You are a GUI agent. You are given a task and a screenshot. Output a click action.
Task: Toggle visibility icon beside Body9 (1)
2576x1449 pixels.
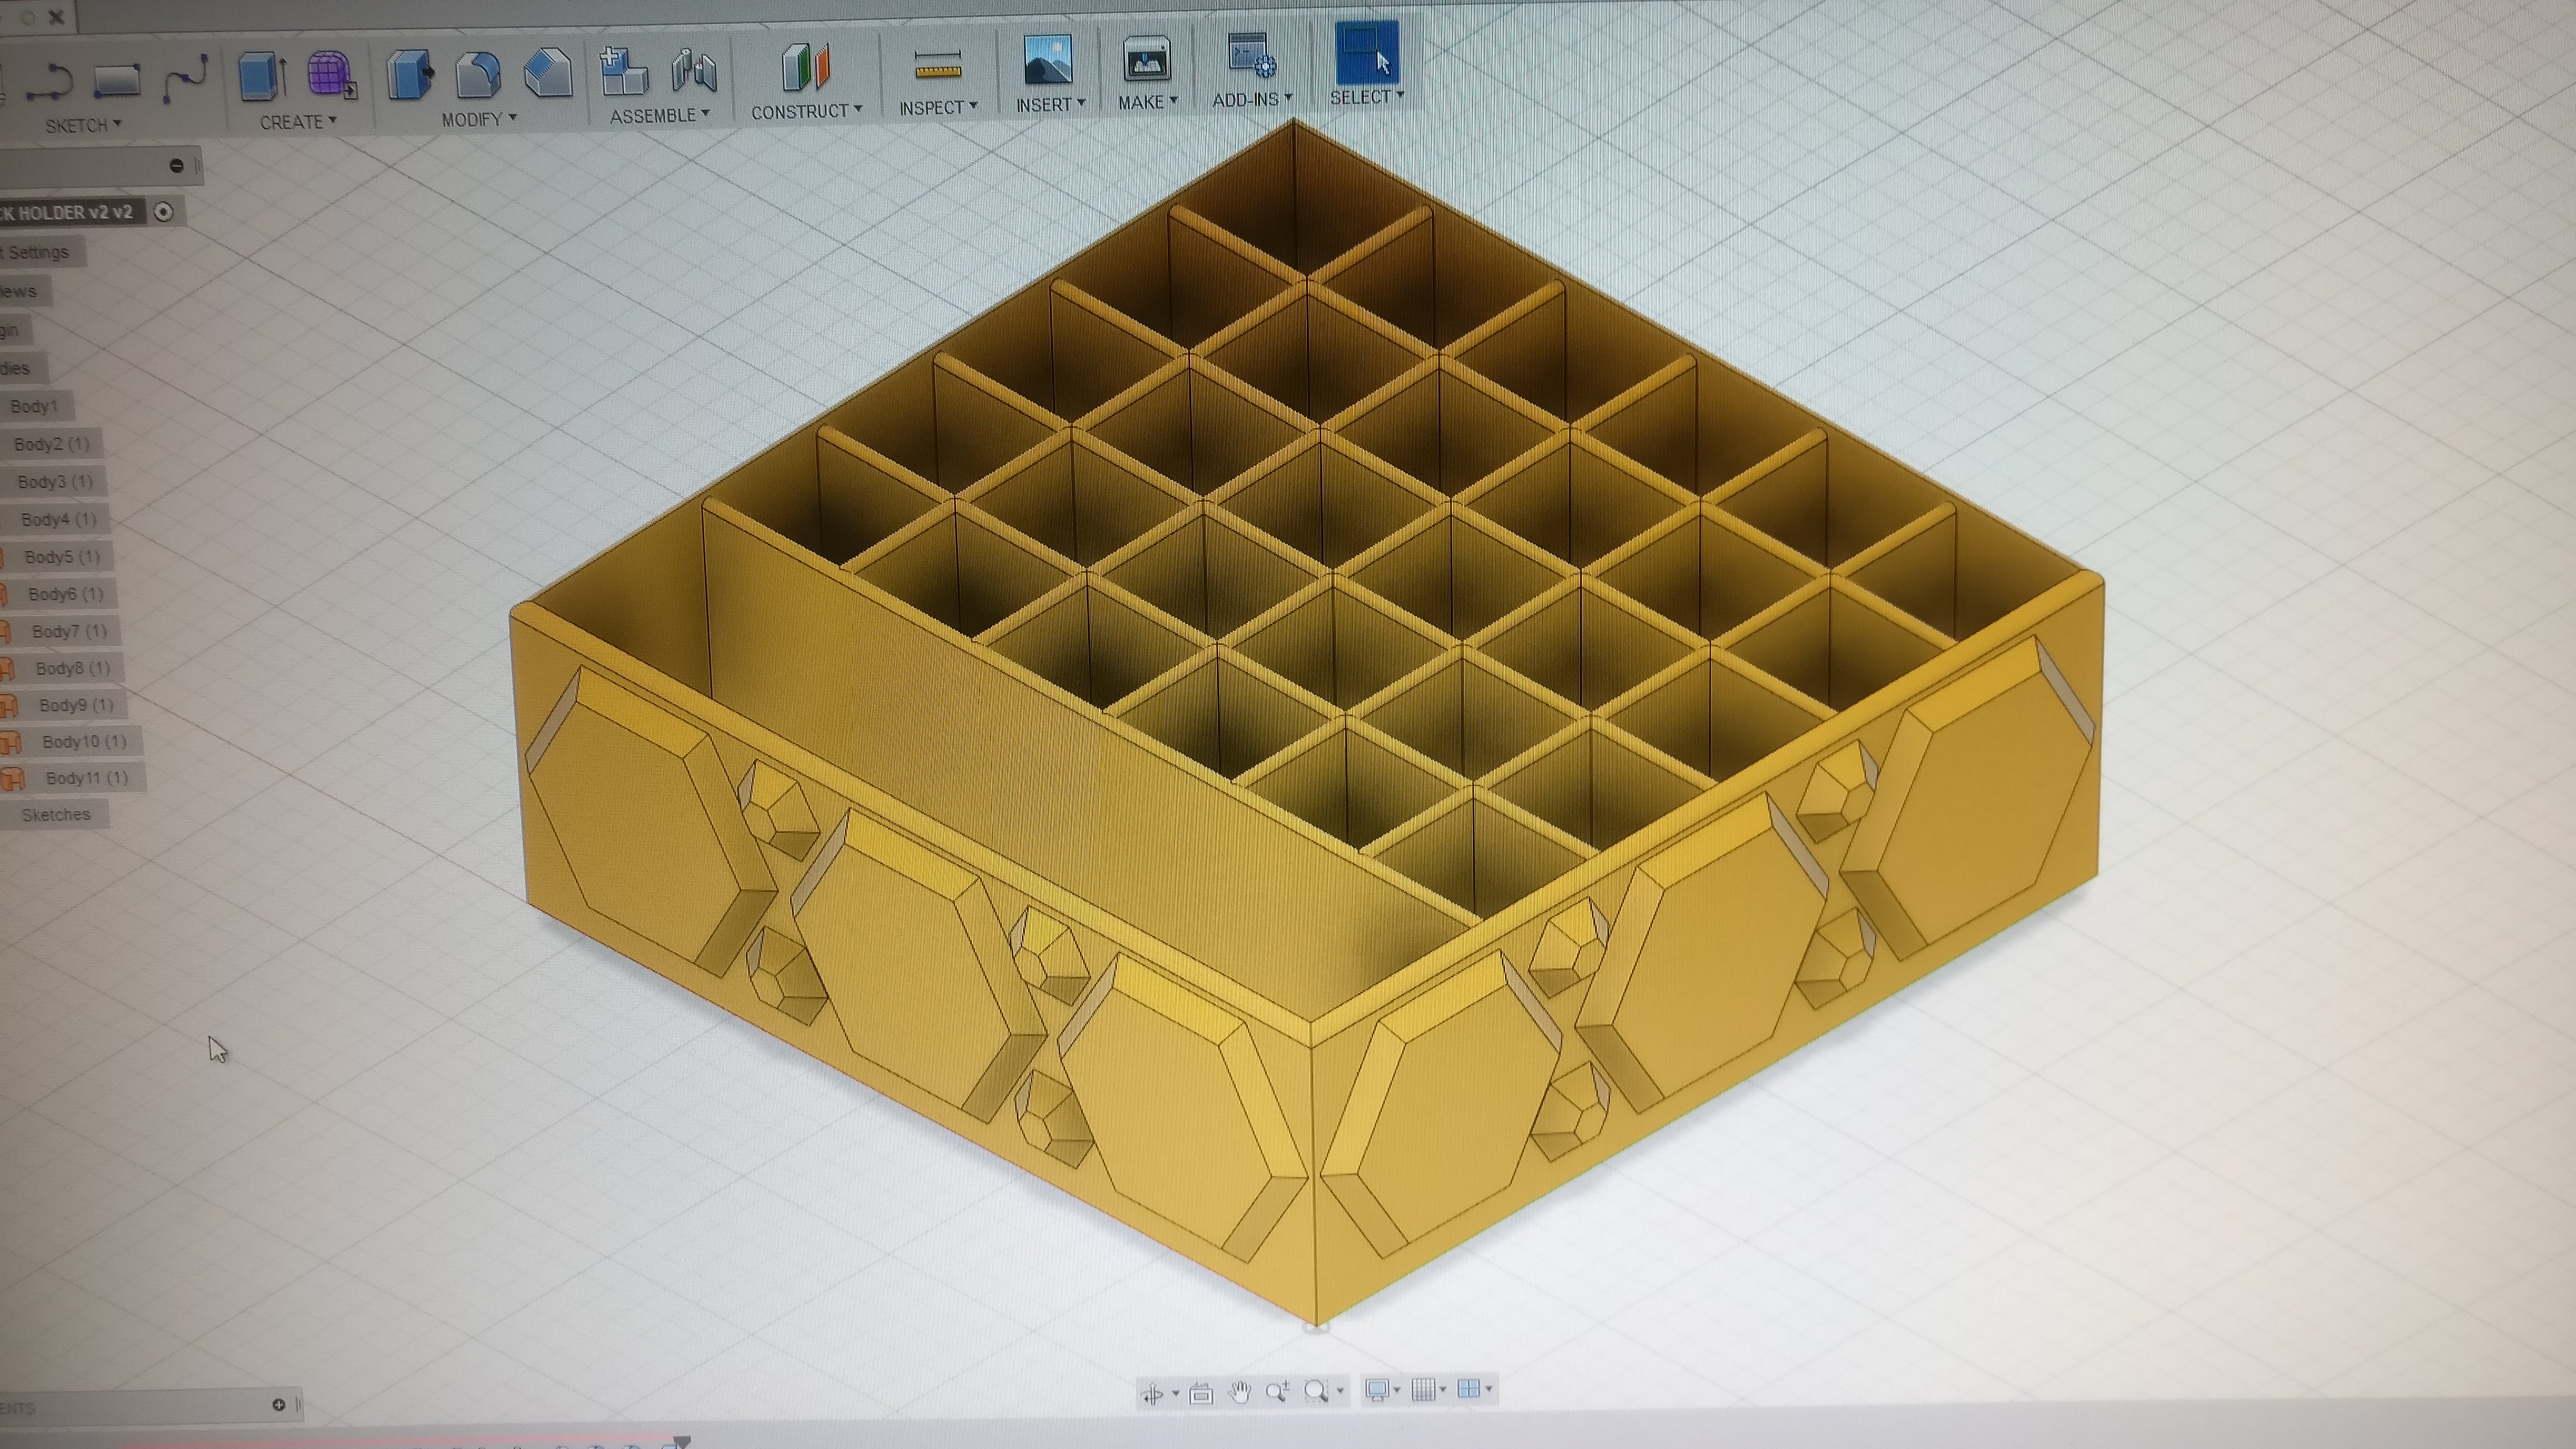coord(9,706)
